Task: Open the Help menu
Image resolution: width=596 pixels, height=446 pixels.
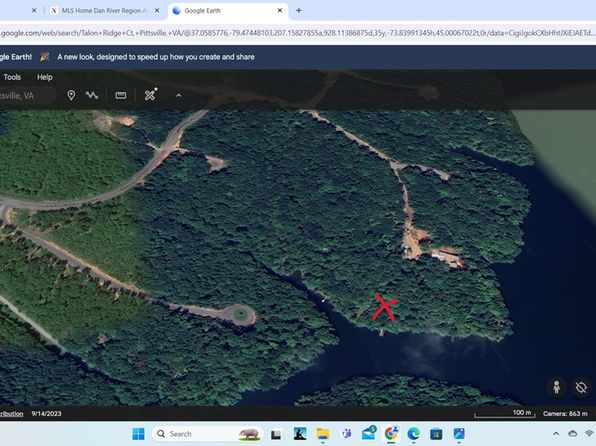Action: pos(45,77)
